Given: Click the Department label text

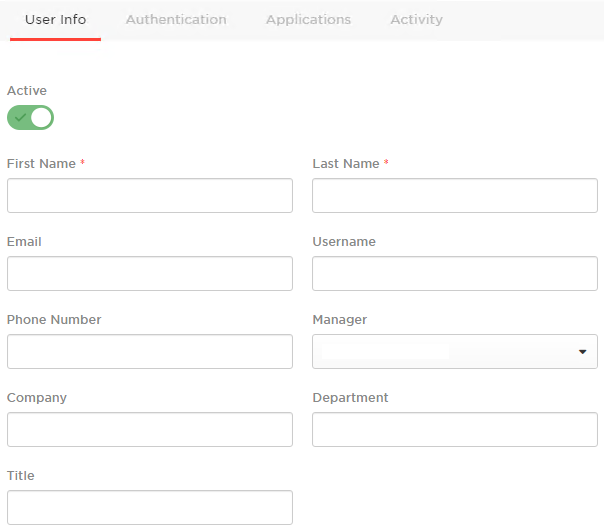Looking at the screenshot, I should (x=350, y=398).
